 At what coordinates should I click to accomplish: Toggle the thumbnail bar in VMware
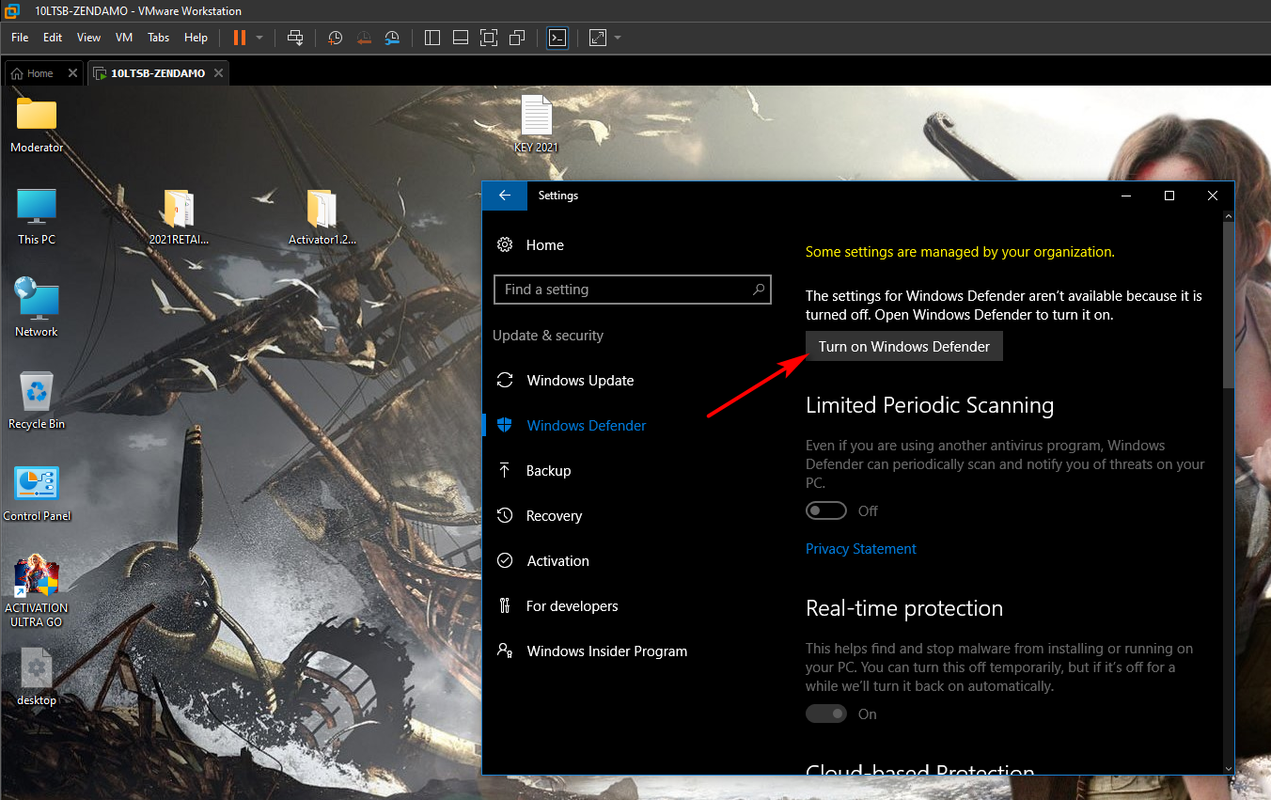[x=461, y=37]
